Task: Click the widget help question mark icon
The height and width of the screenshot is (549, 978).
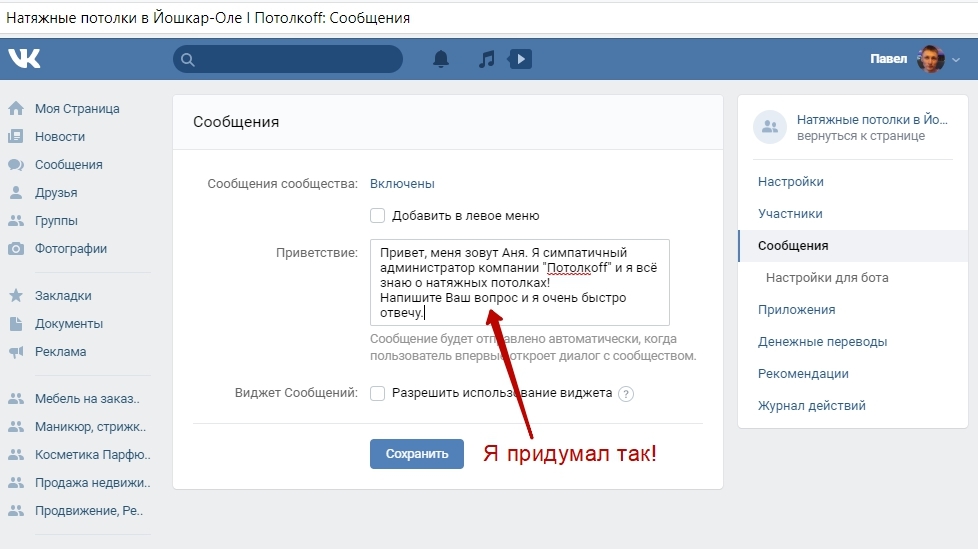Action: (x=626, y=394)
